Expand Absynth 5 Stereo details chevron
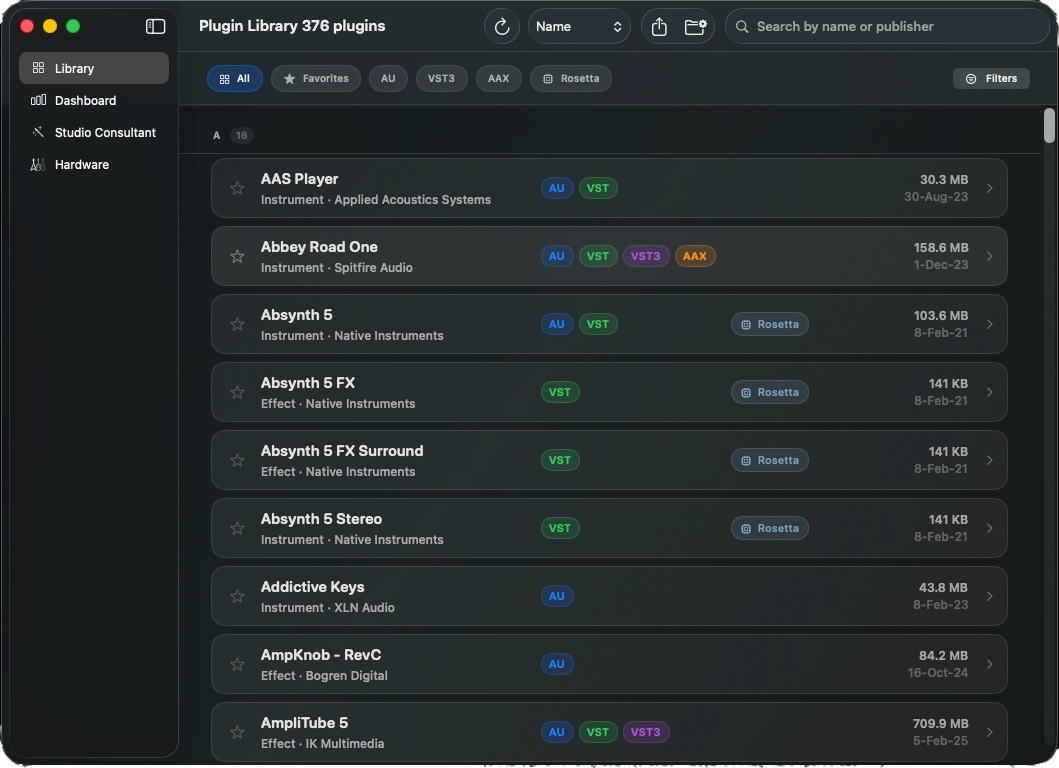 click(989, 528)
